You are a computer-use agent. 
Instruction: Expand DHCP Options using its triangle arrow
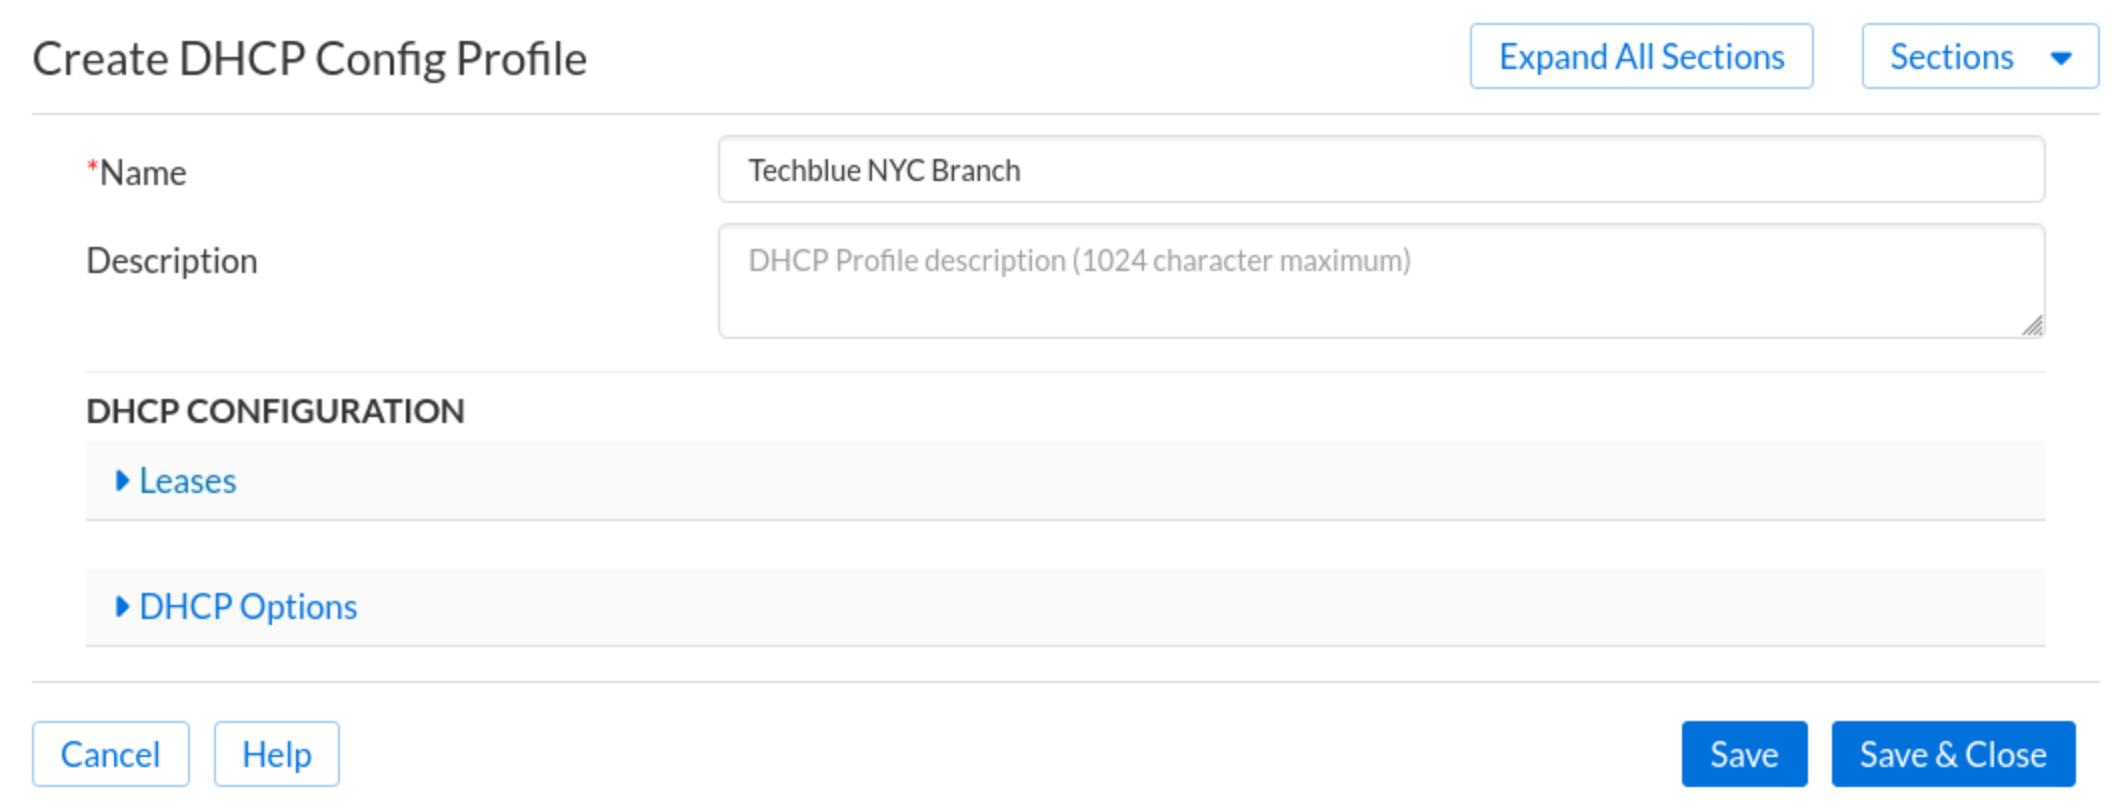click(122, 607)
